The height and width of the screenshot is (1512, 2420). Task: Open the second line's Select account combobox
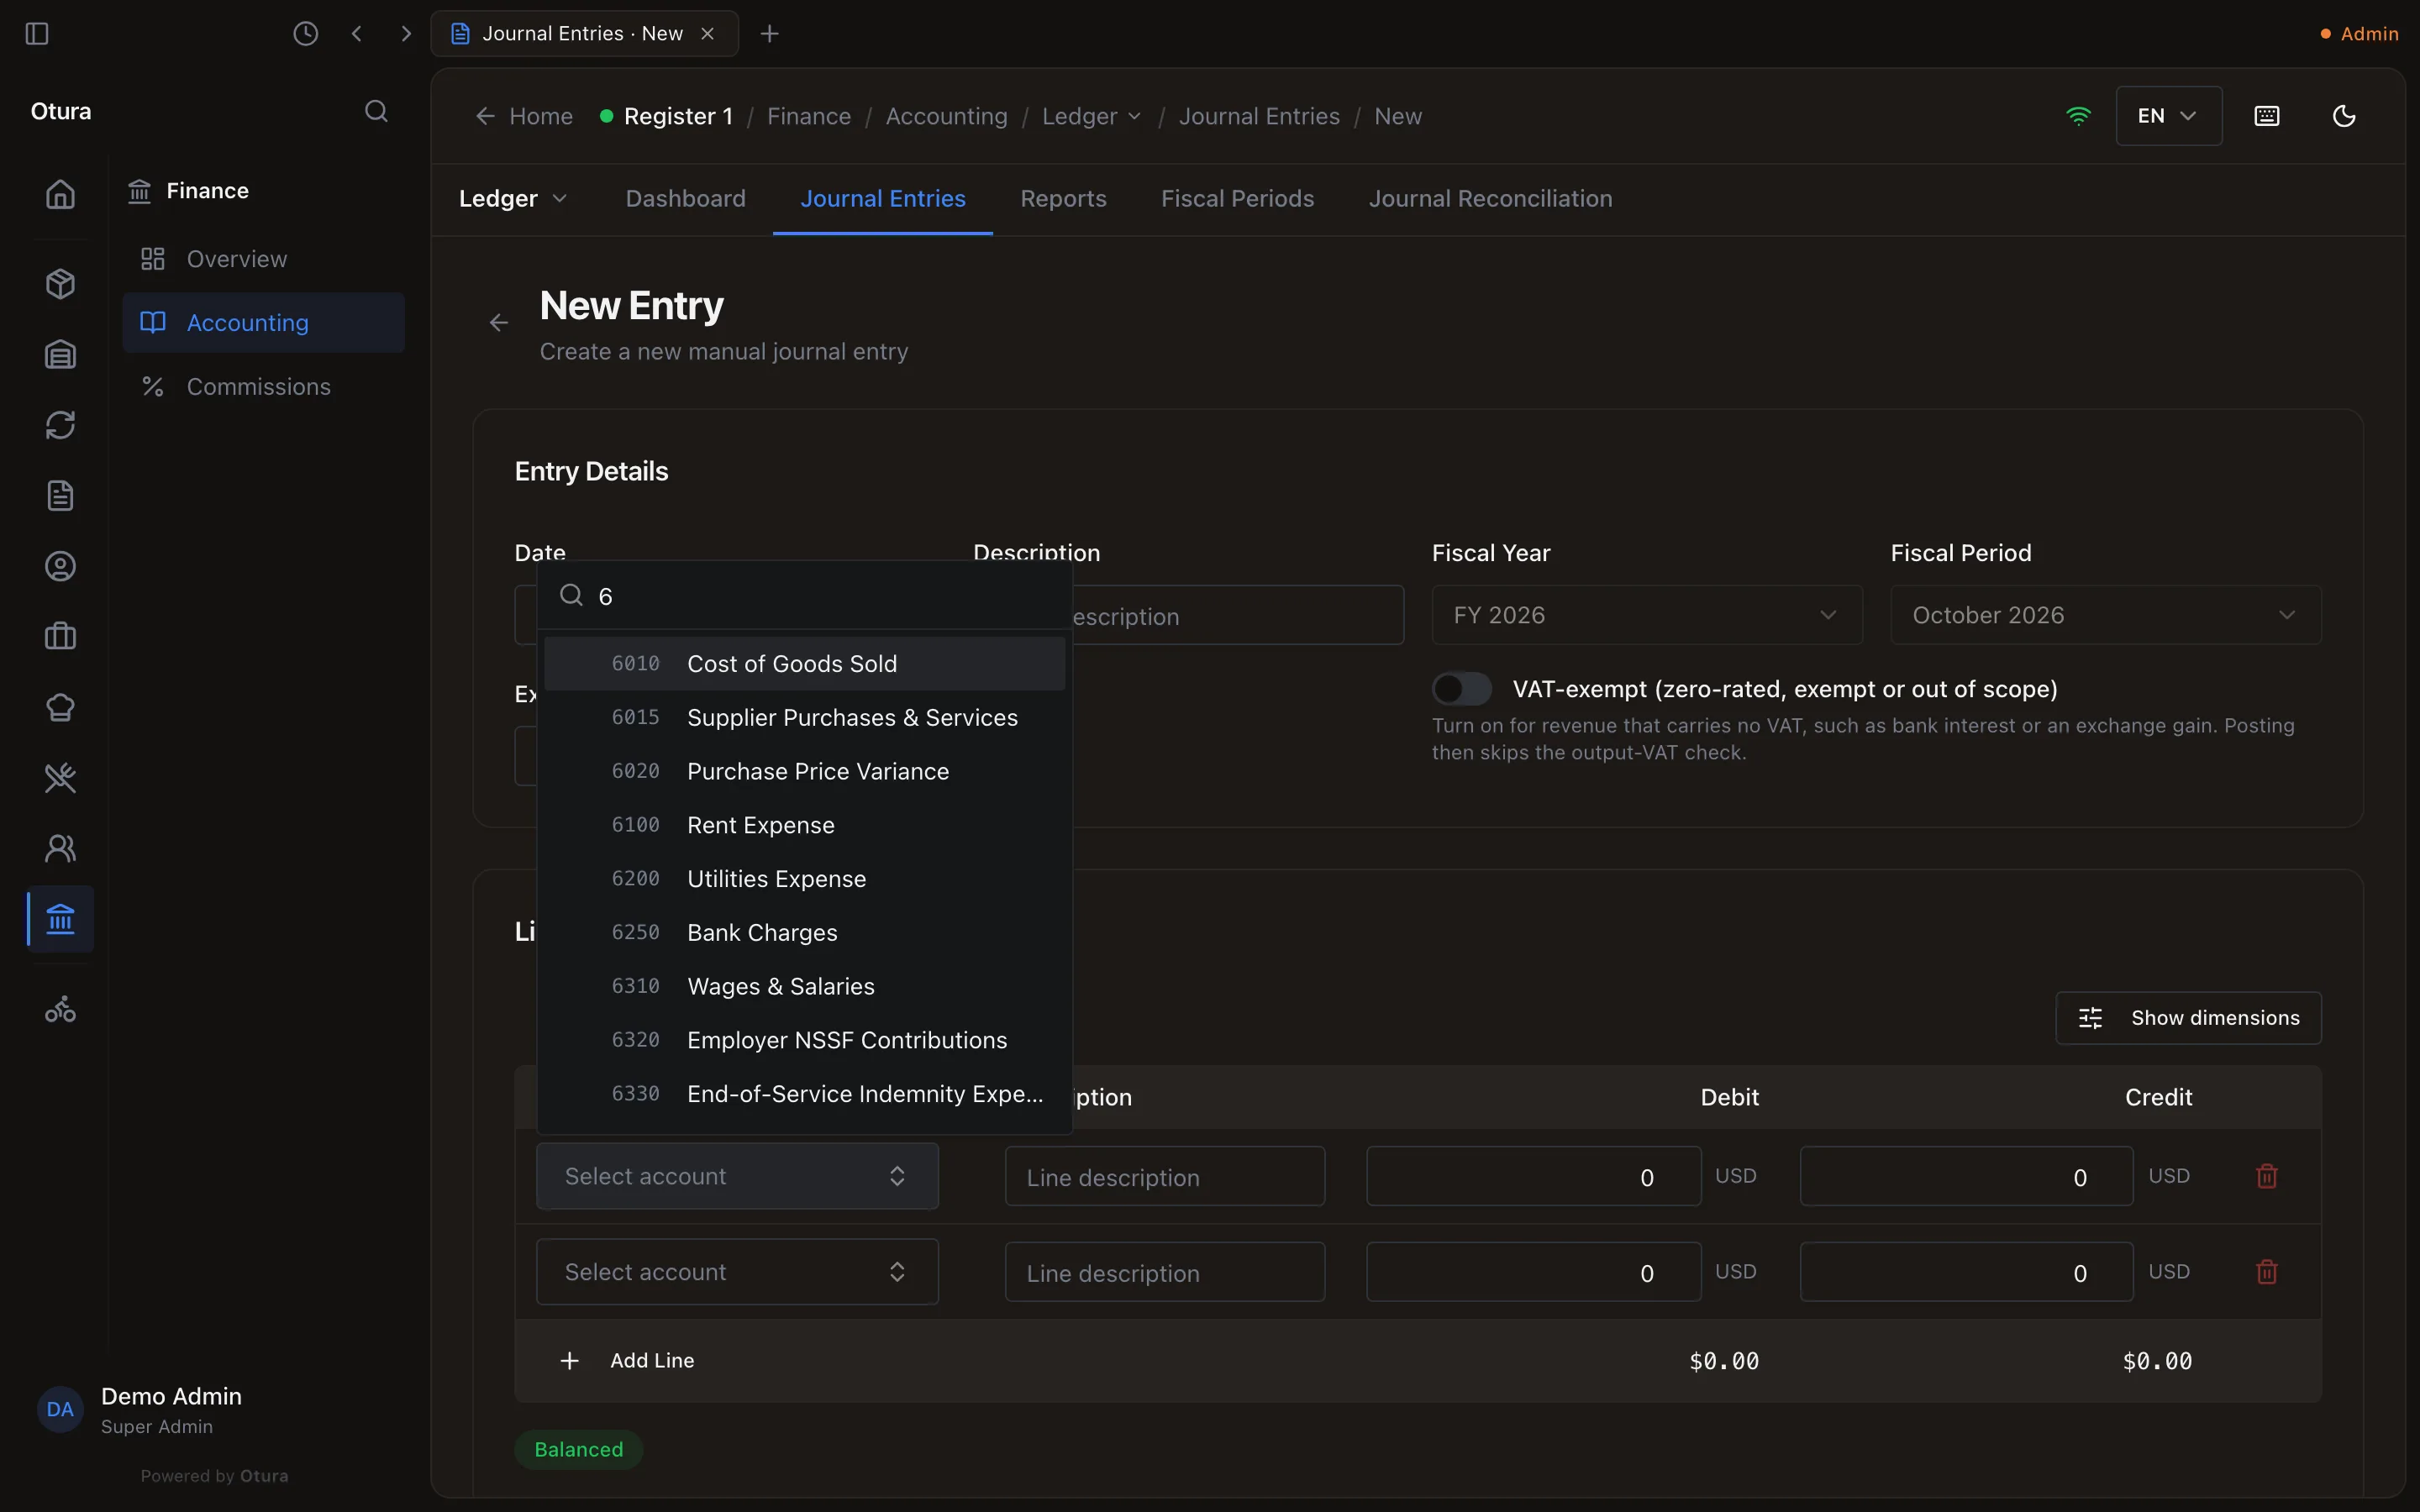(x=737, y=1272)
